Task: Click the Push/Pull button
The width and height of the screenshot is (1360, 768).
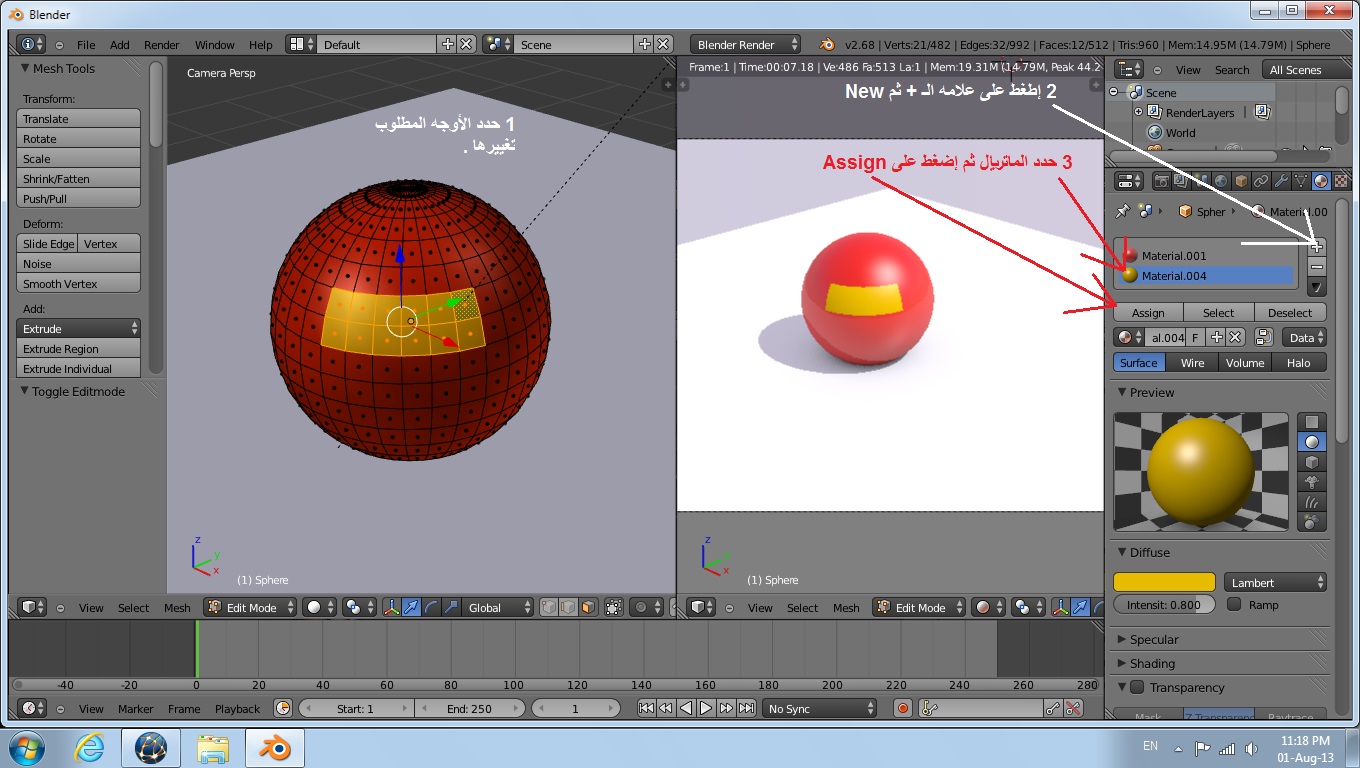Action: tap(79, 198)
